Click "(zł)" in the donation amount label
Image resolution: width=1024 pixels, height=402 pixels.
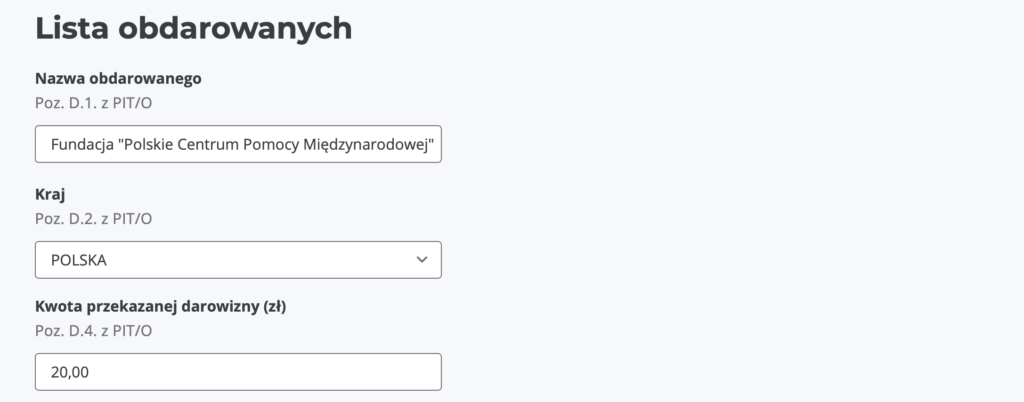point(274,307)
